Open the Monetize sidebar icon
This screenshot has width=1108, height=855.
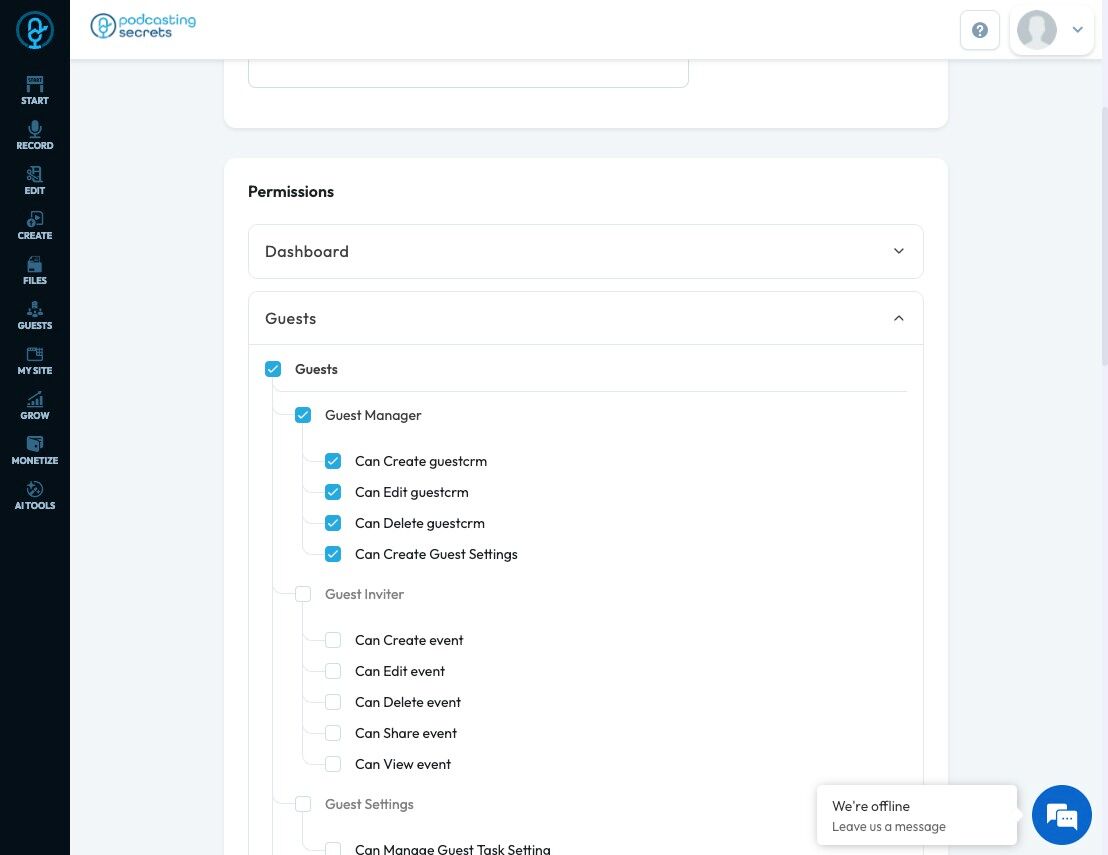coord(35,450)
